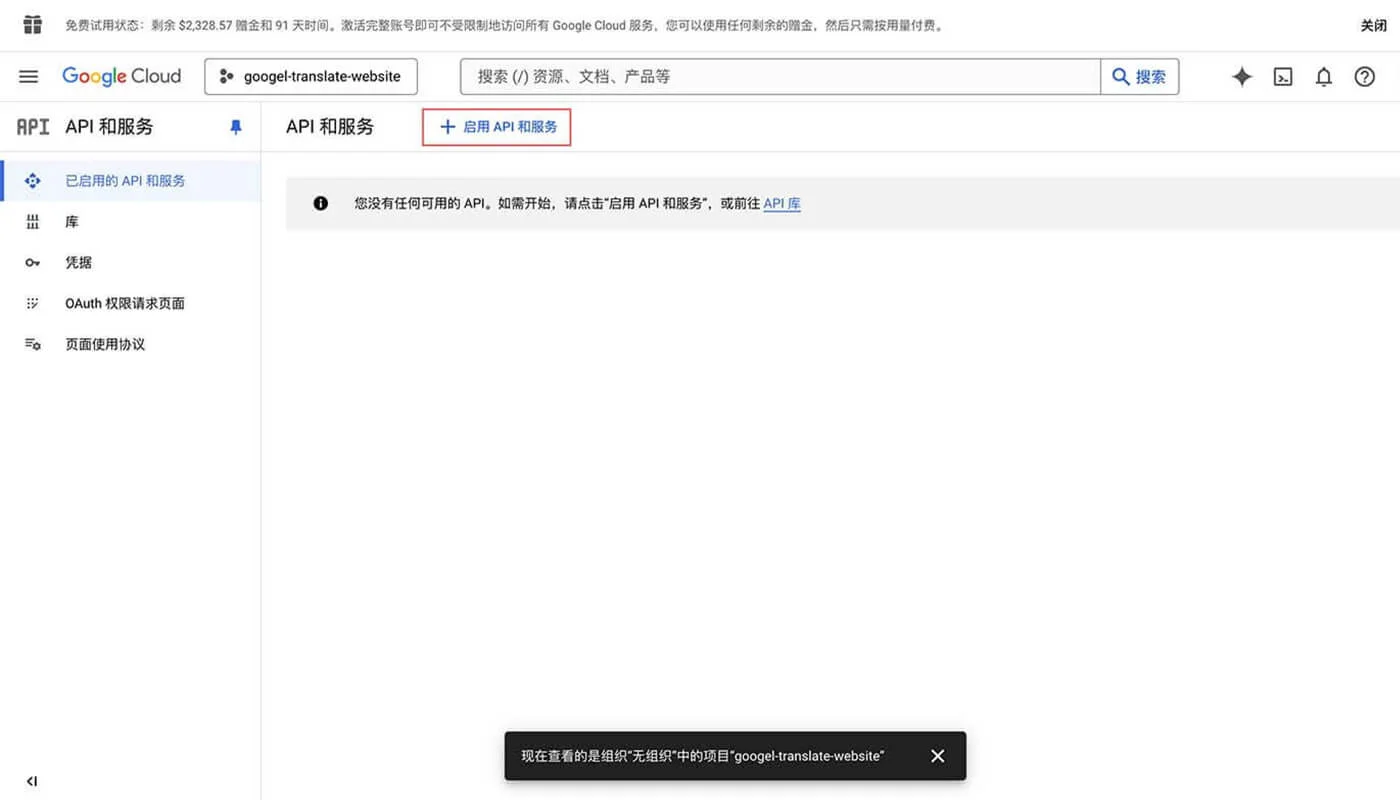Launch Cloud Shell from the top bar
The height and width of the screenshot is (800, 1400).
coord(1282,76)
